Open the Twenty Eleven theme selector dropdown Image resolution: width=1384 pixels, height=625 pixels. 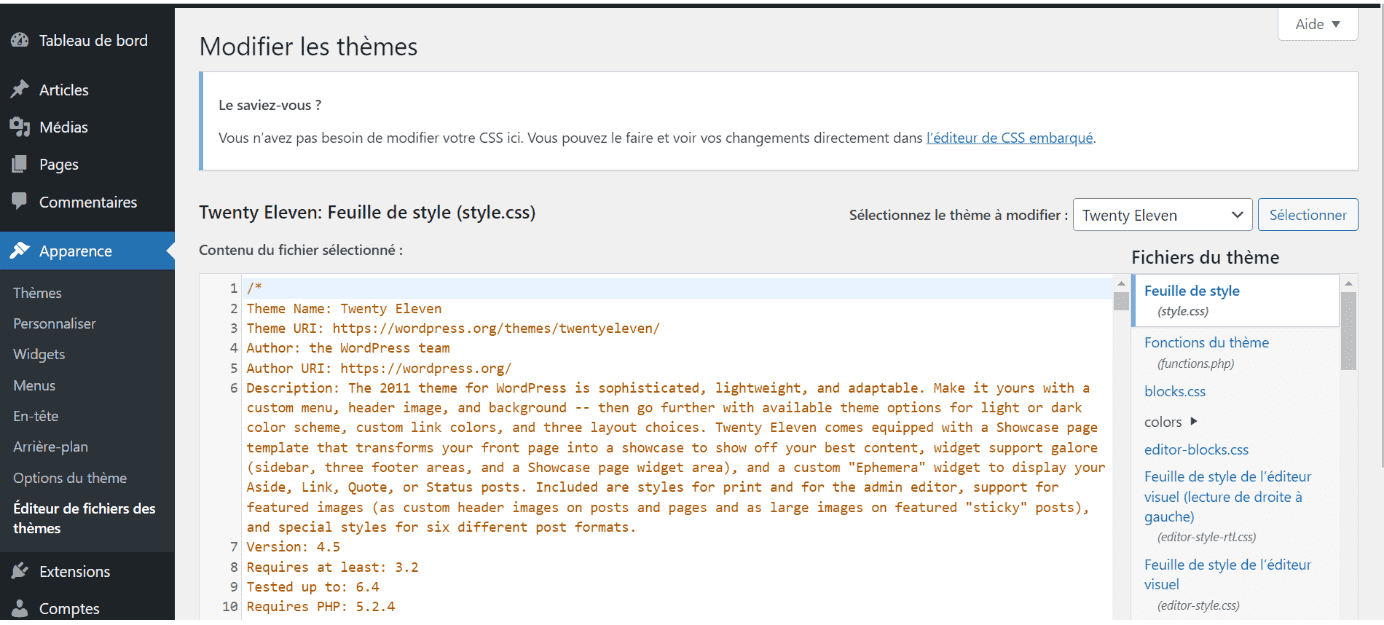(1162, 215)
